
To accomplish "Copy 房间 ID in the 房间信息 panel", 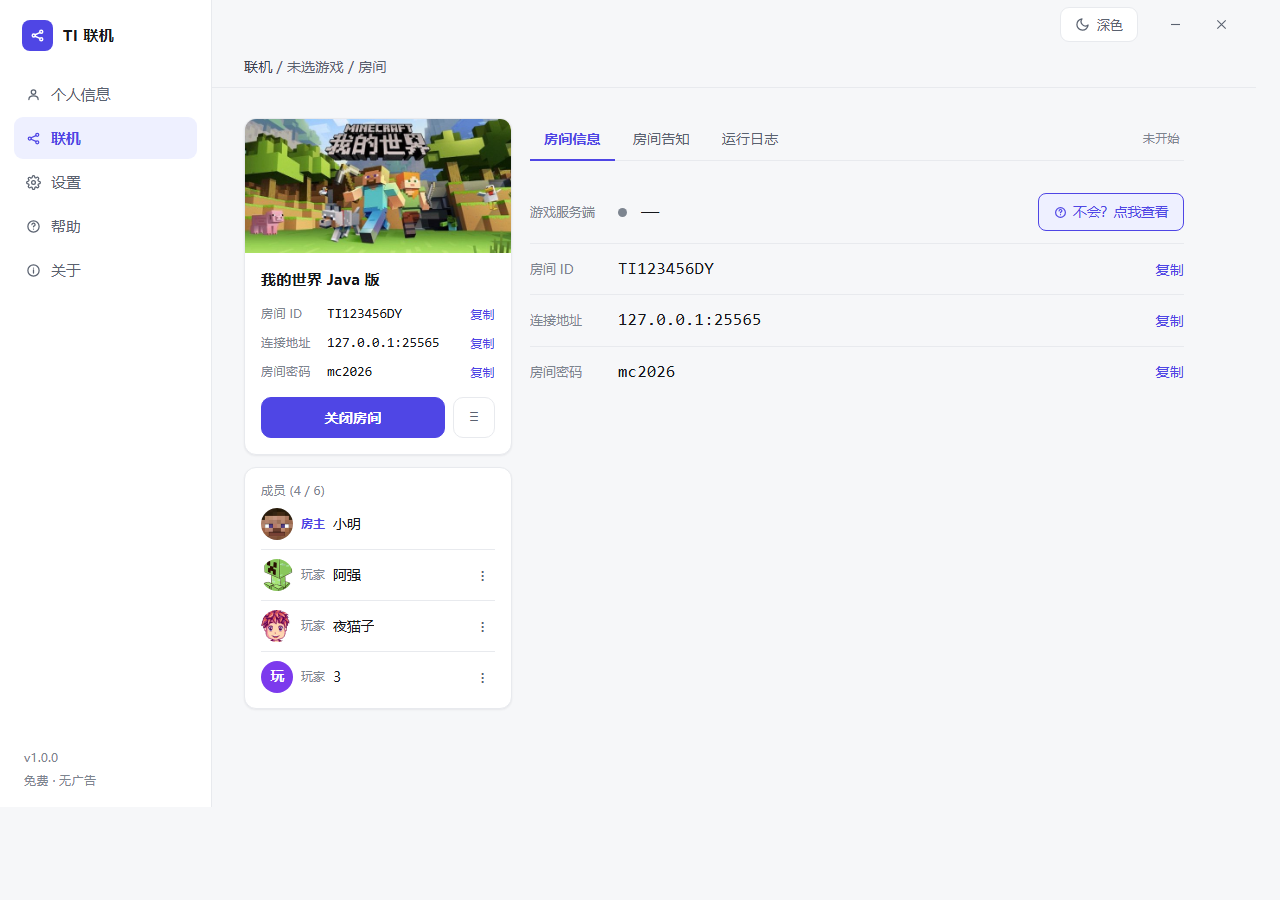I will click(1169, 270).
